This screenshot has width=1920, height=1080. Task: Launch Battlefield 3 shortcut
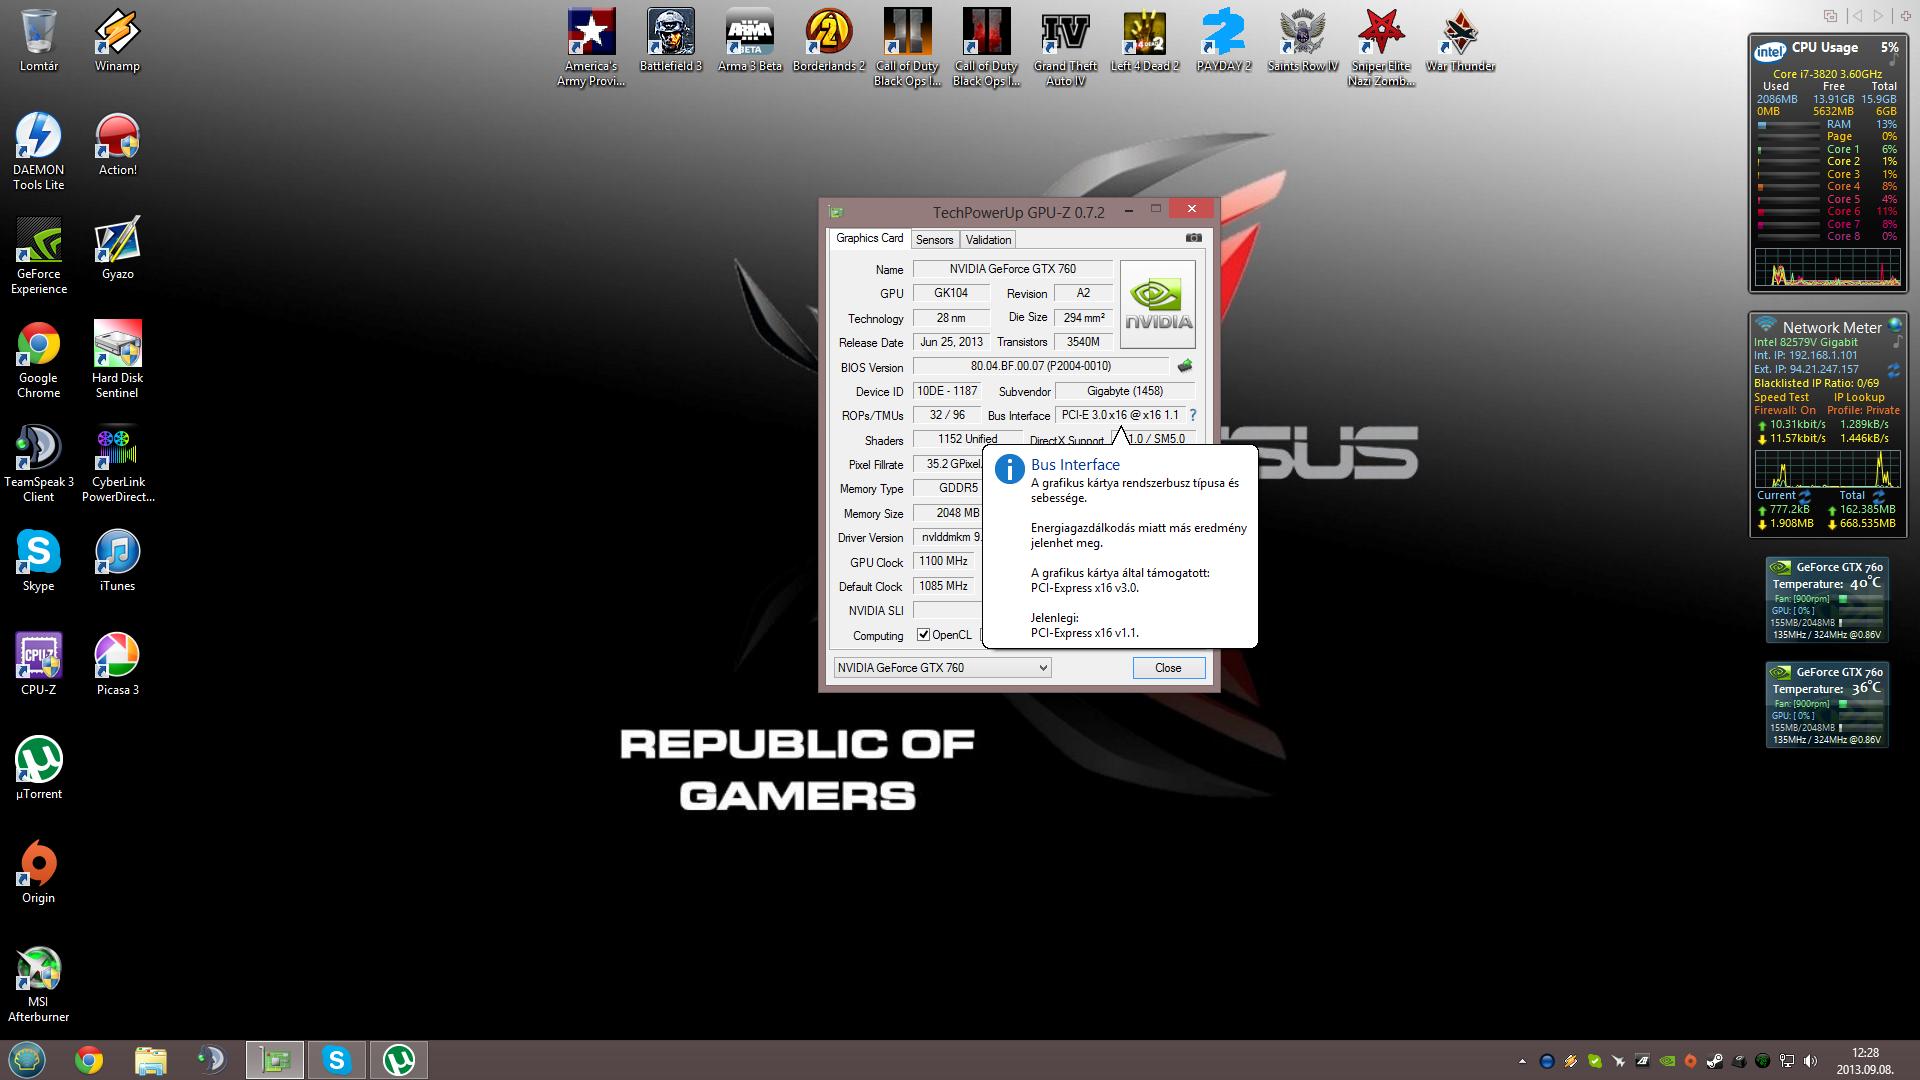[x=671, y=41]
